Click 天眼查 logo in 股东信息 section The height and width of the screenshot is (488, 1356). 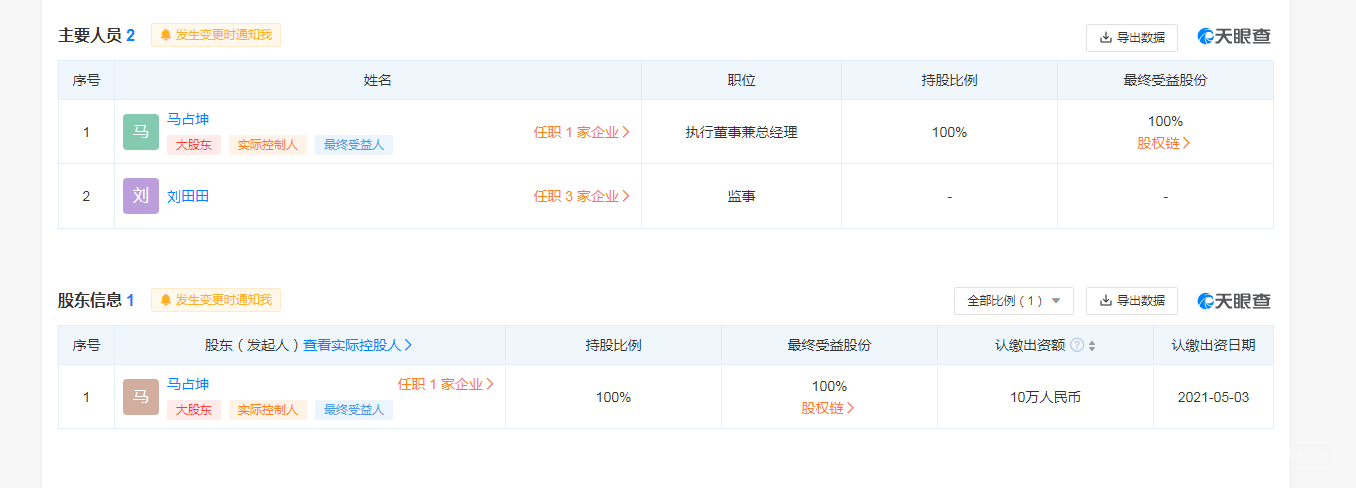tap(1235, 301)
